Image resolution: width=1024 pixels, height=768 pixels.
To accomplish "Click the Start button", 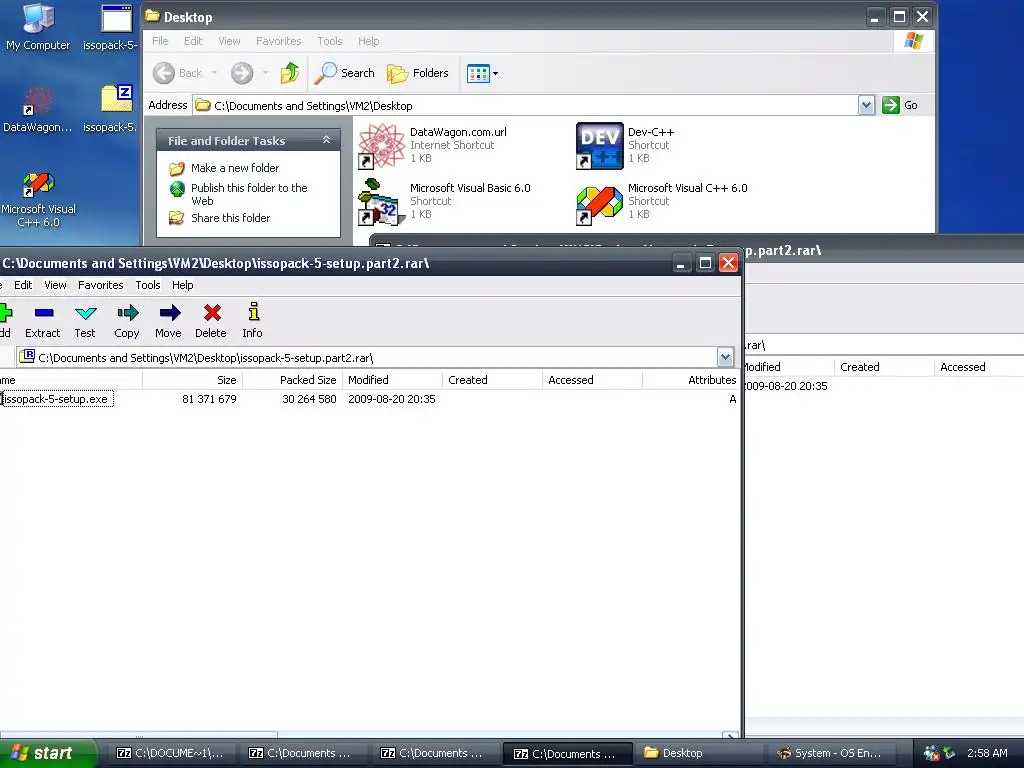I will click(48, 753).
